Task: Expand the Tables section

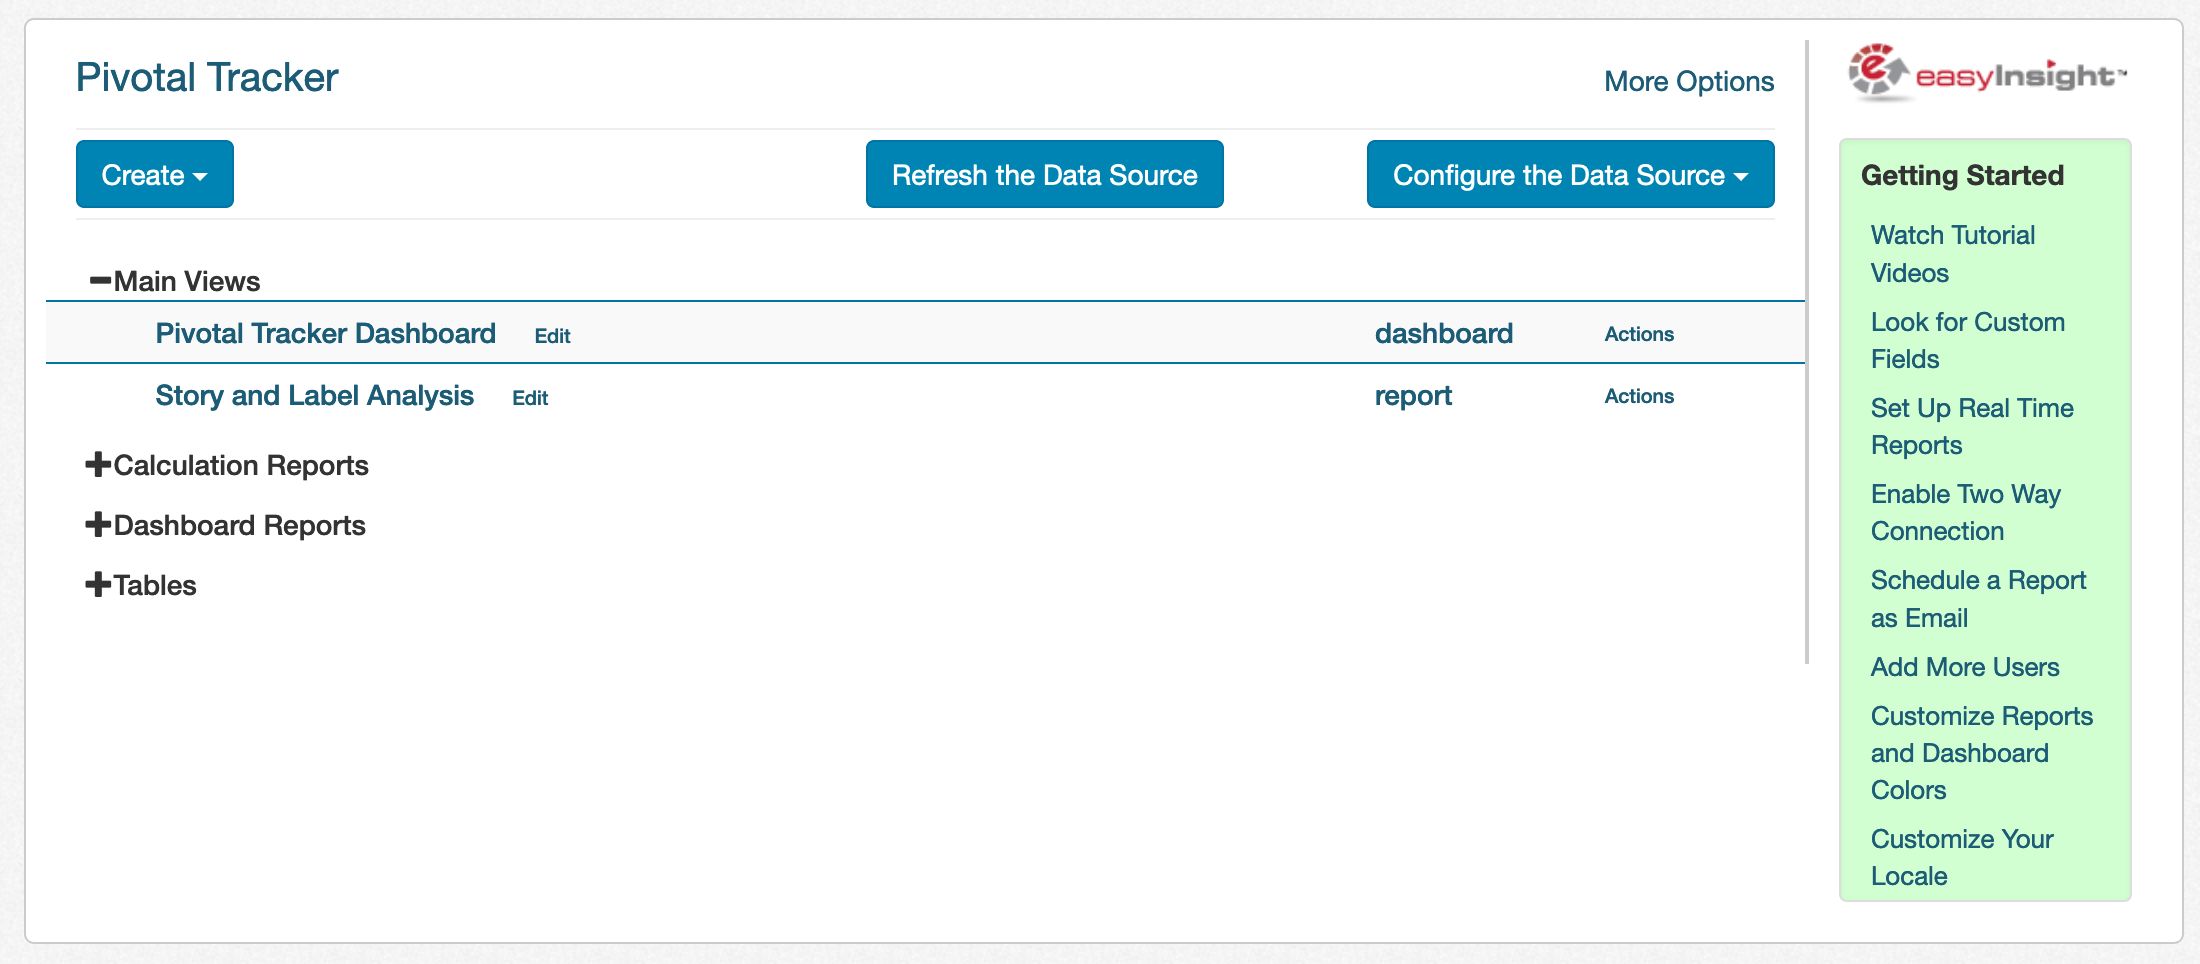Action: coord(98,585)
